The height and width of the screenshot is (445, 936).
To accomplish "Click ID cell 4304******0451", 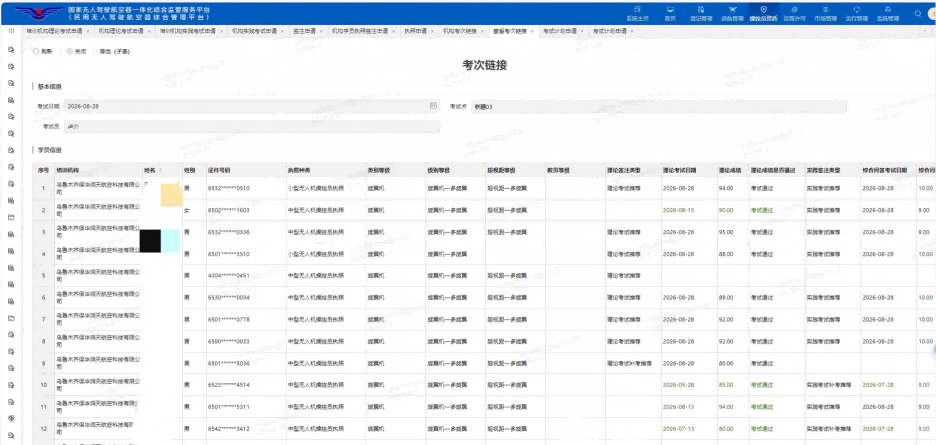I will 228,276.
